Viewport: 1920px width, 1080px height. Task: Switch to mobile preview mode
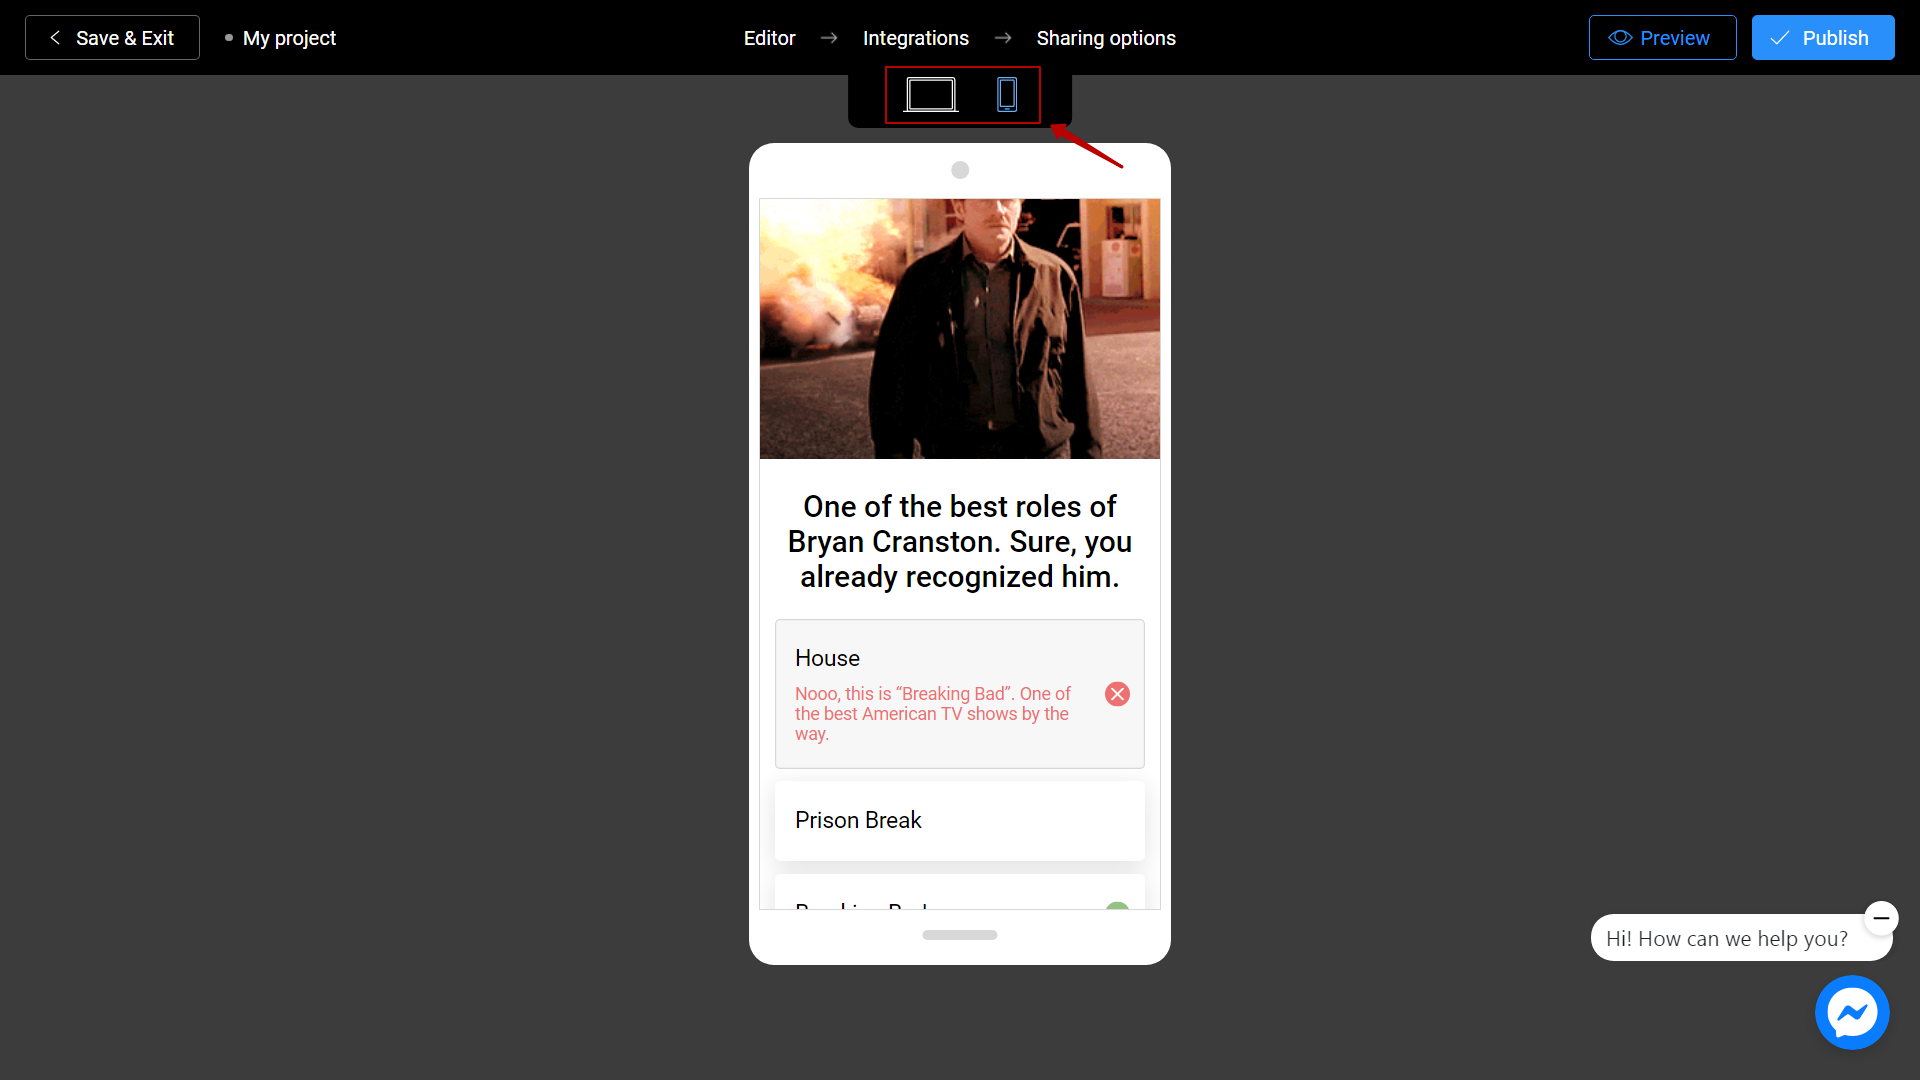1006,95
